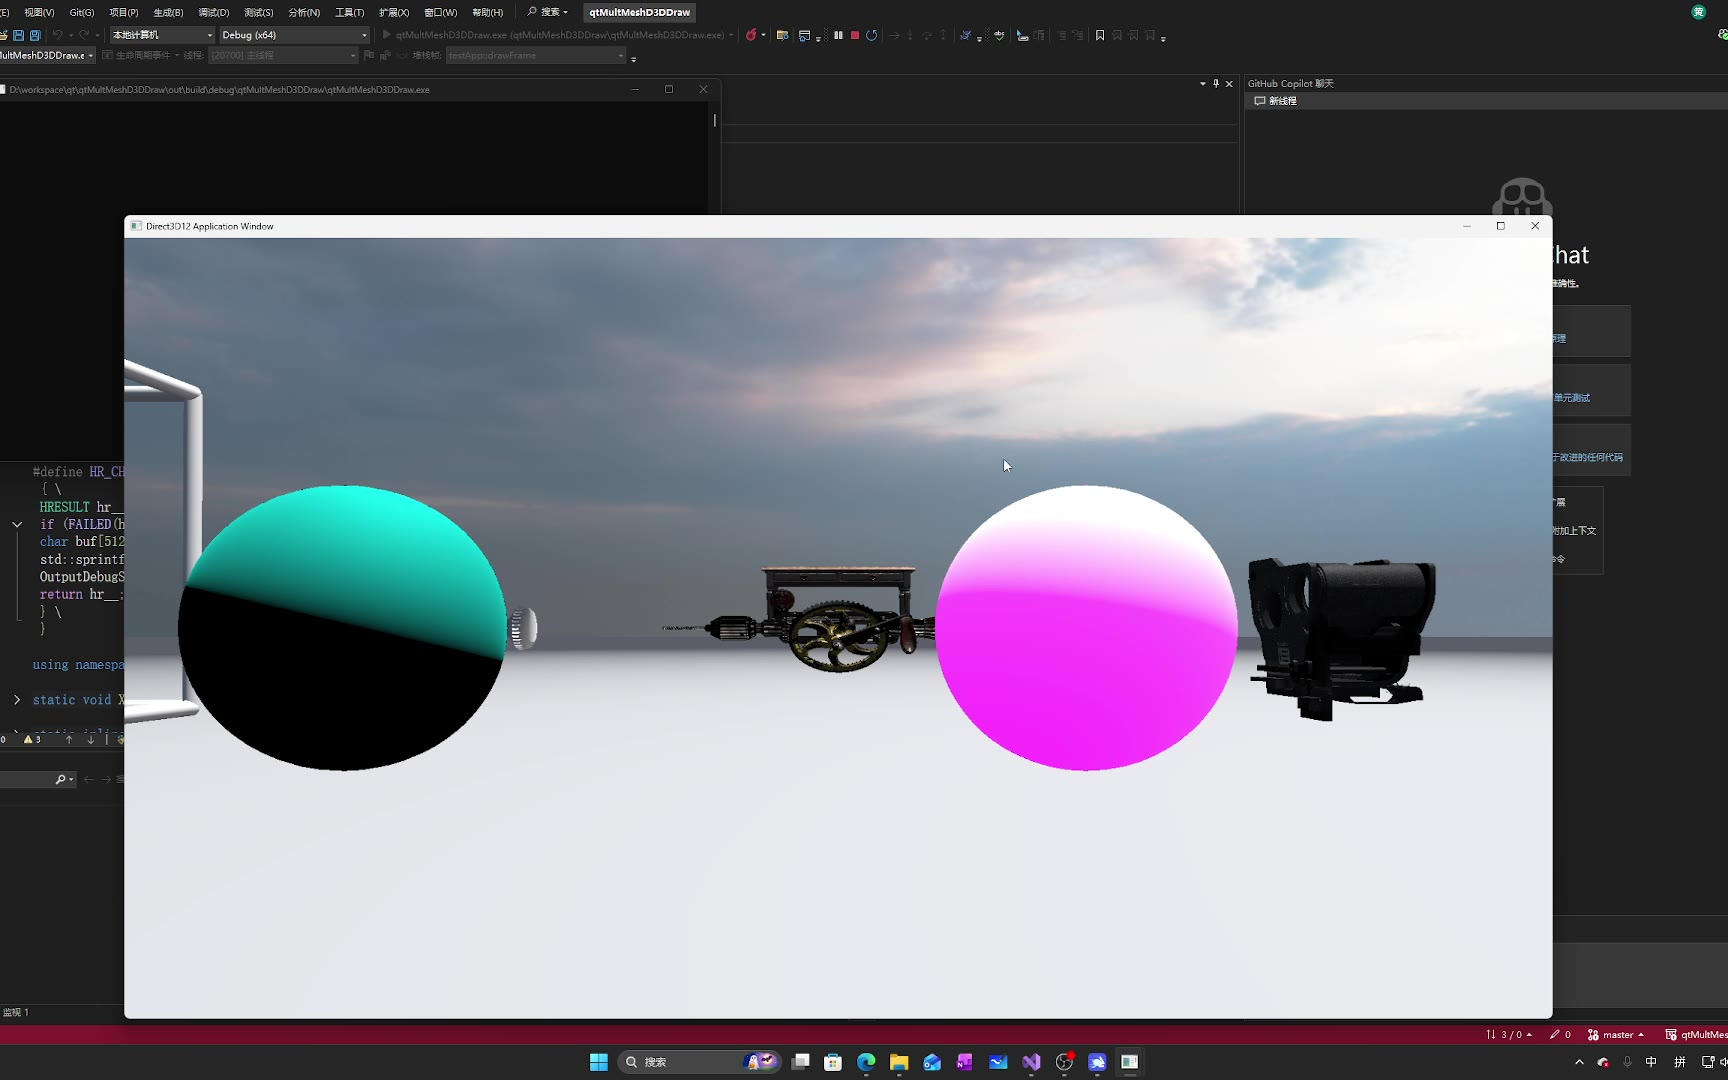Open Visual Studio from the taskbar

[x=1031, y=1062]
